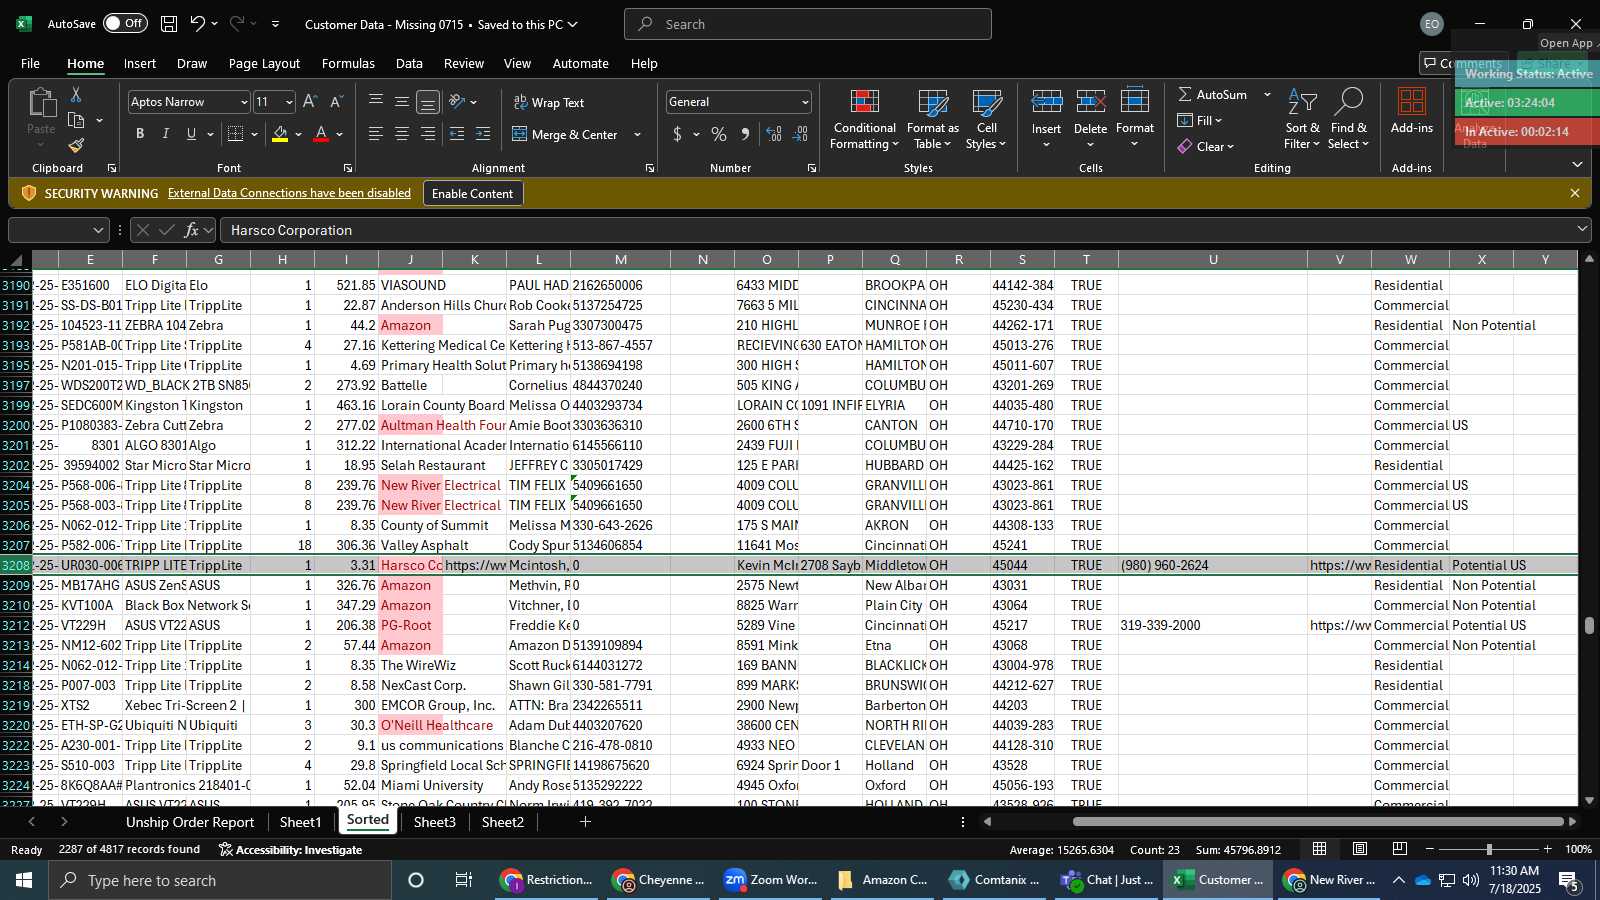Click the Insert cells icon
The height and width of the screenshot is (900, 1600).
point(1046,101)
